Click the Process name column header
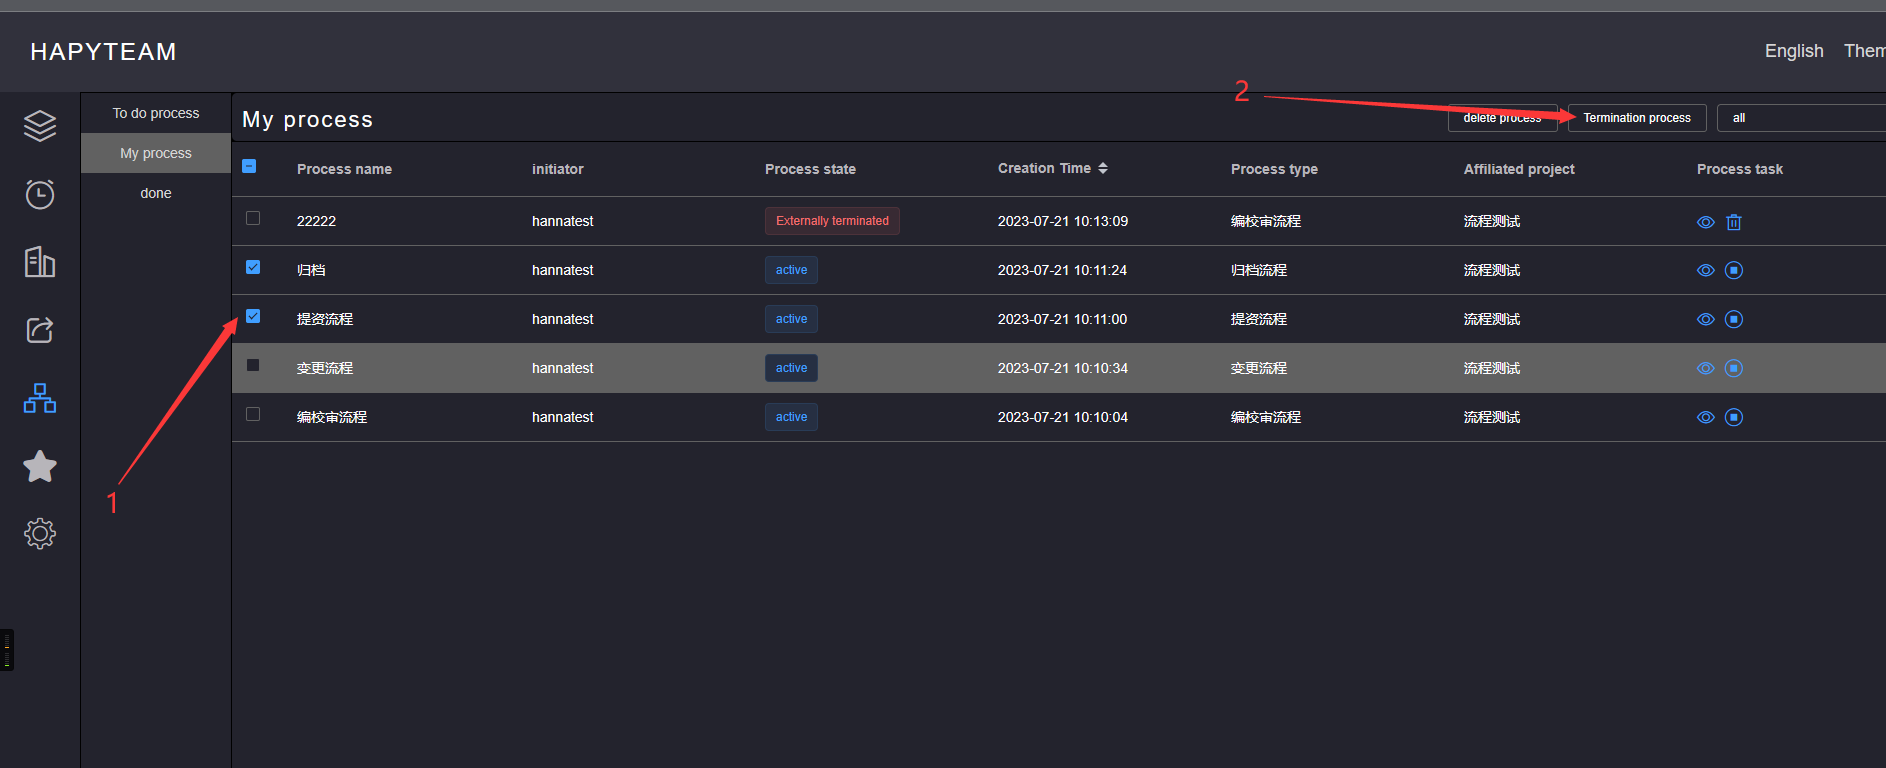Viewport: 1886px width, 768px height. click(x=344, y=169)
